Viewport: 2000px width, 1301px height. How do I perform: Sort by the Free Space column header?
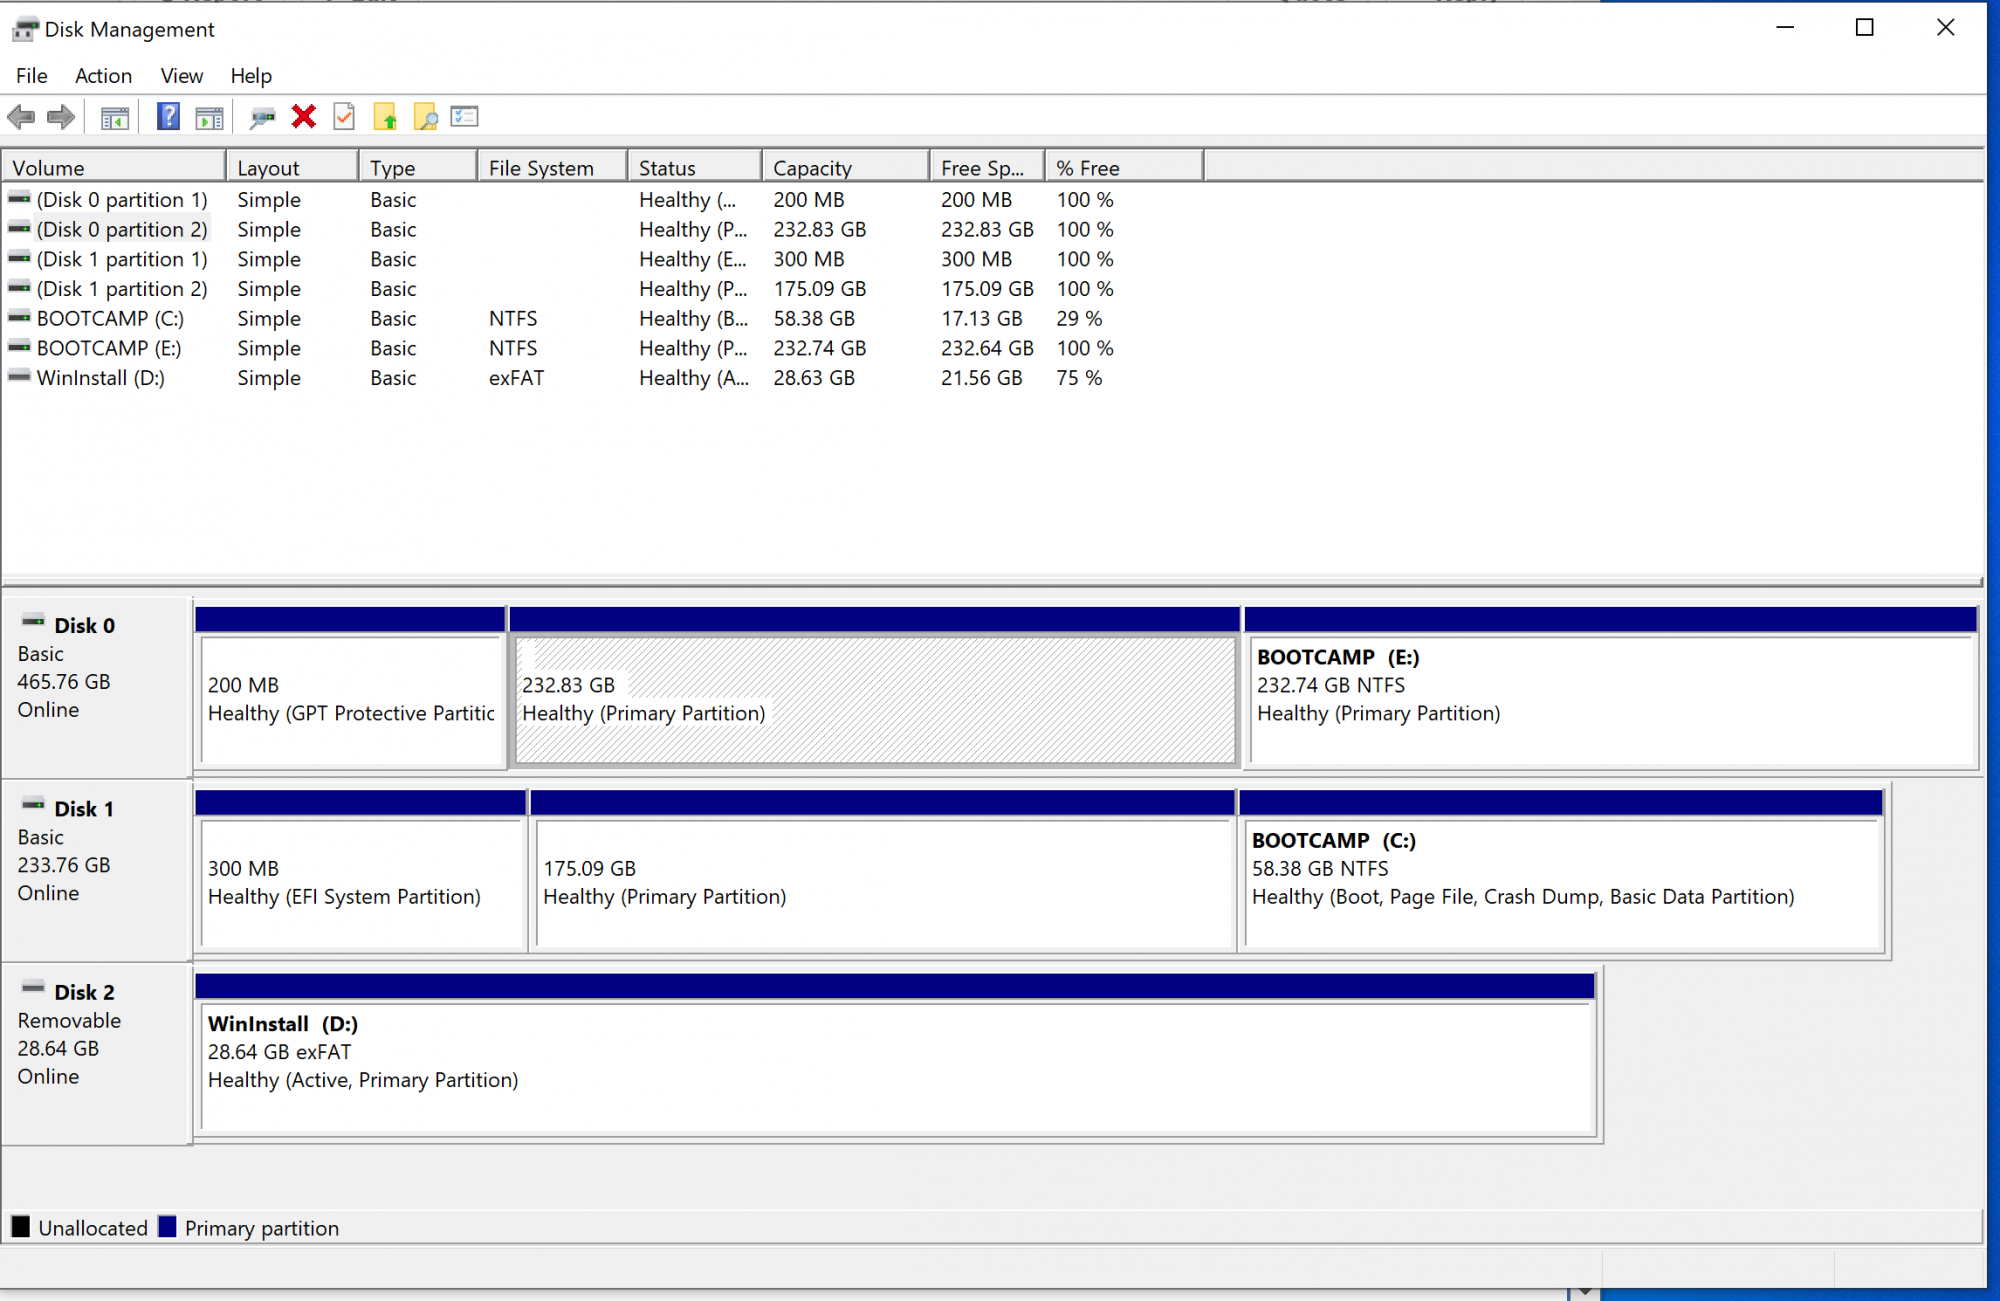click(x=988, y=167)
